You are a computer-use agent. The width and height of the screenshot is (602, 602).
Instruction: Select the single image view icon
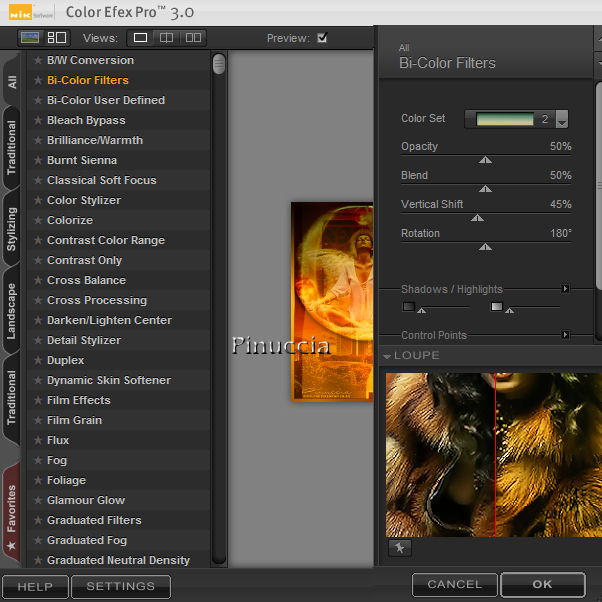[141, 38]
